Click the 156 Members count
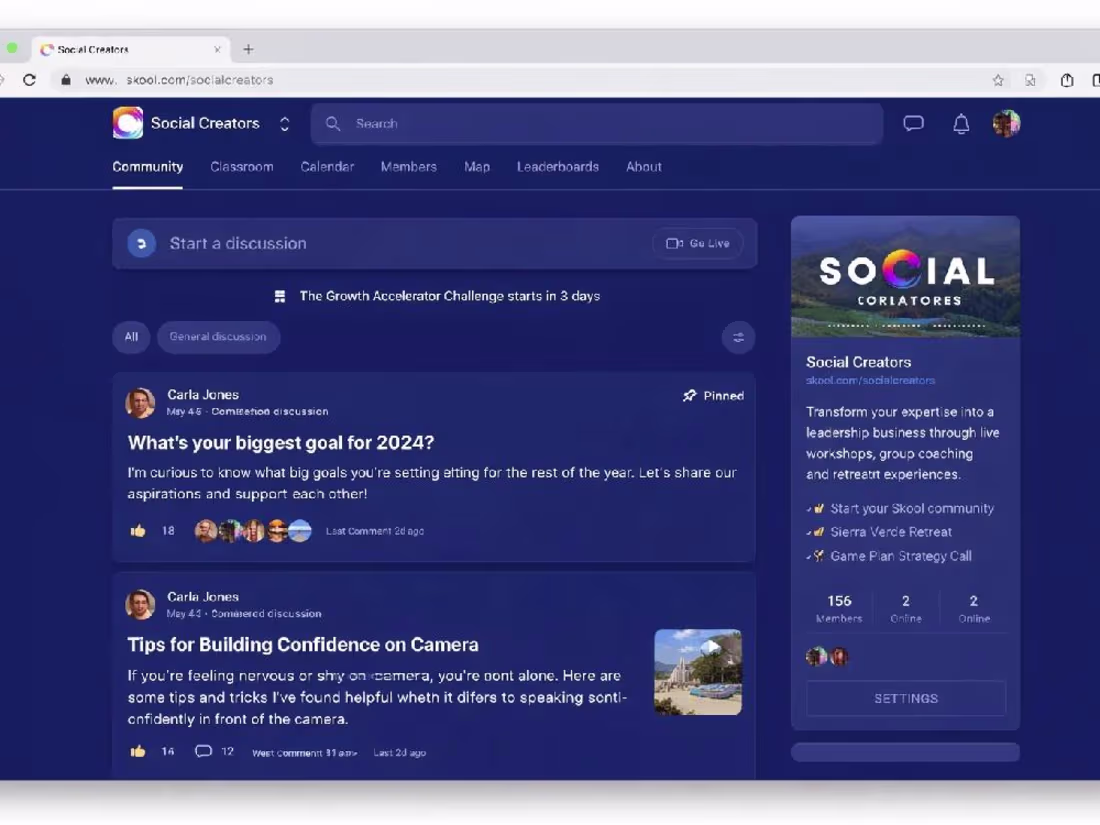Screen dimensions: 1100x825 tap(839, 608)
